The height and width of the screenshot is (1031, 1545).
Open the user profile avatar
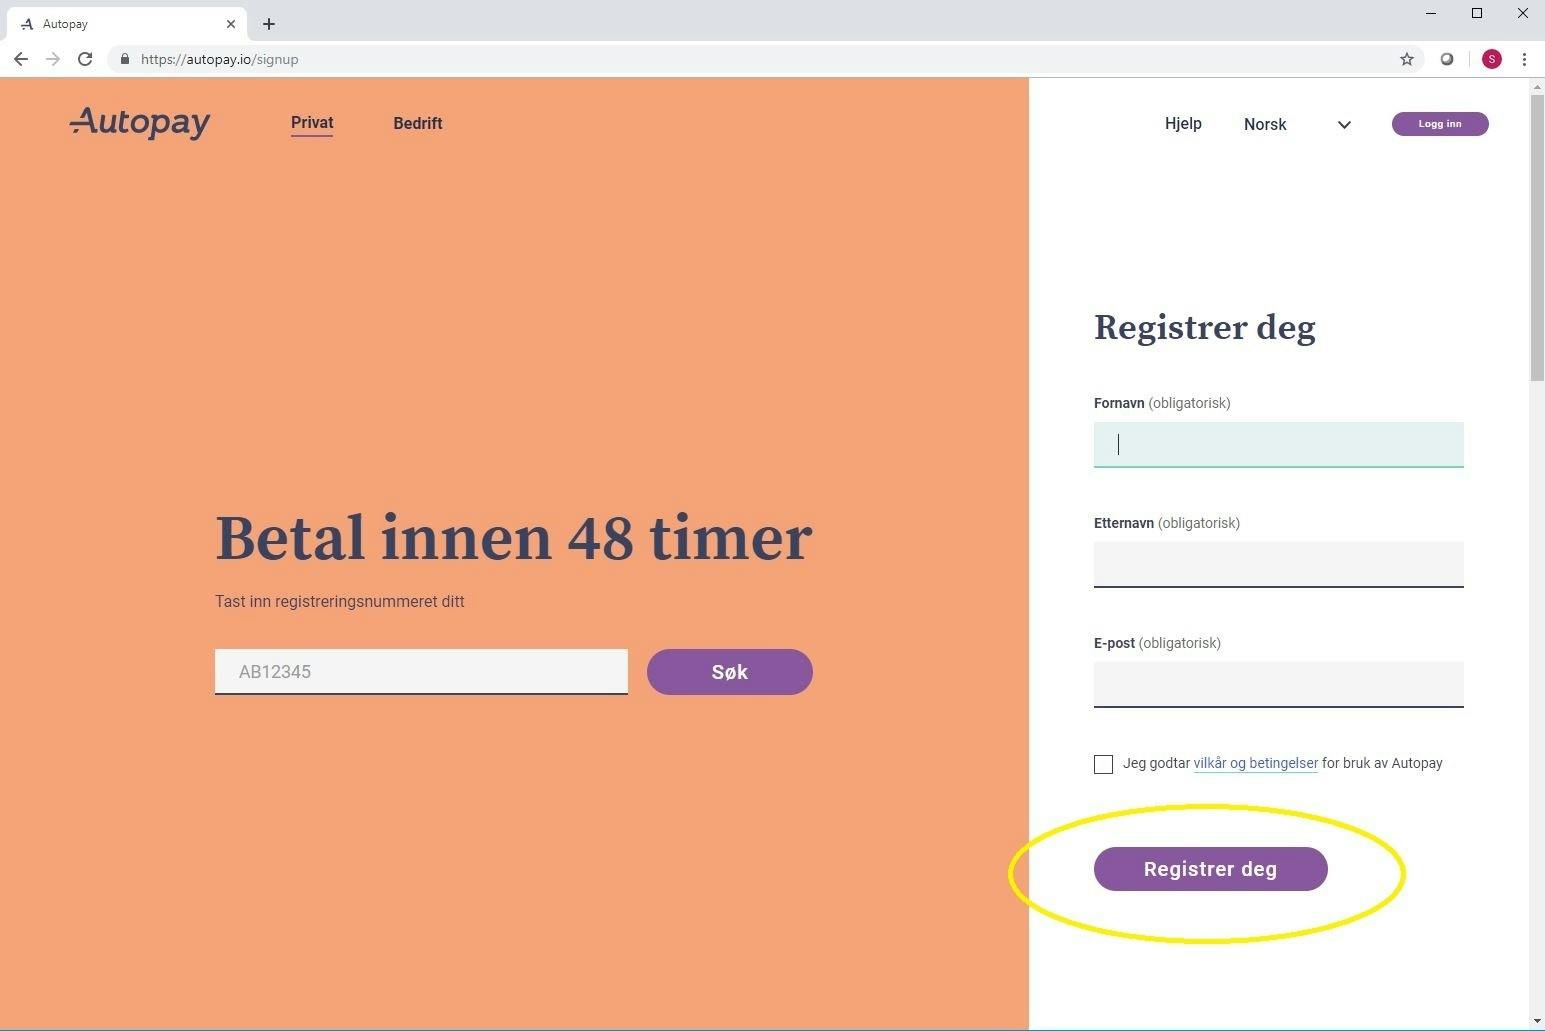click(x=1491, y=59)
